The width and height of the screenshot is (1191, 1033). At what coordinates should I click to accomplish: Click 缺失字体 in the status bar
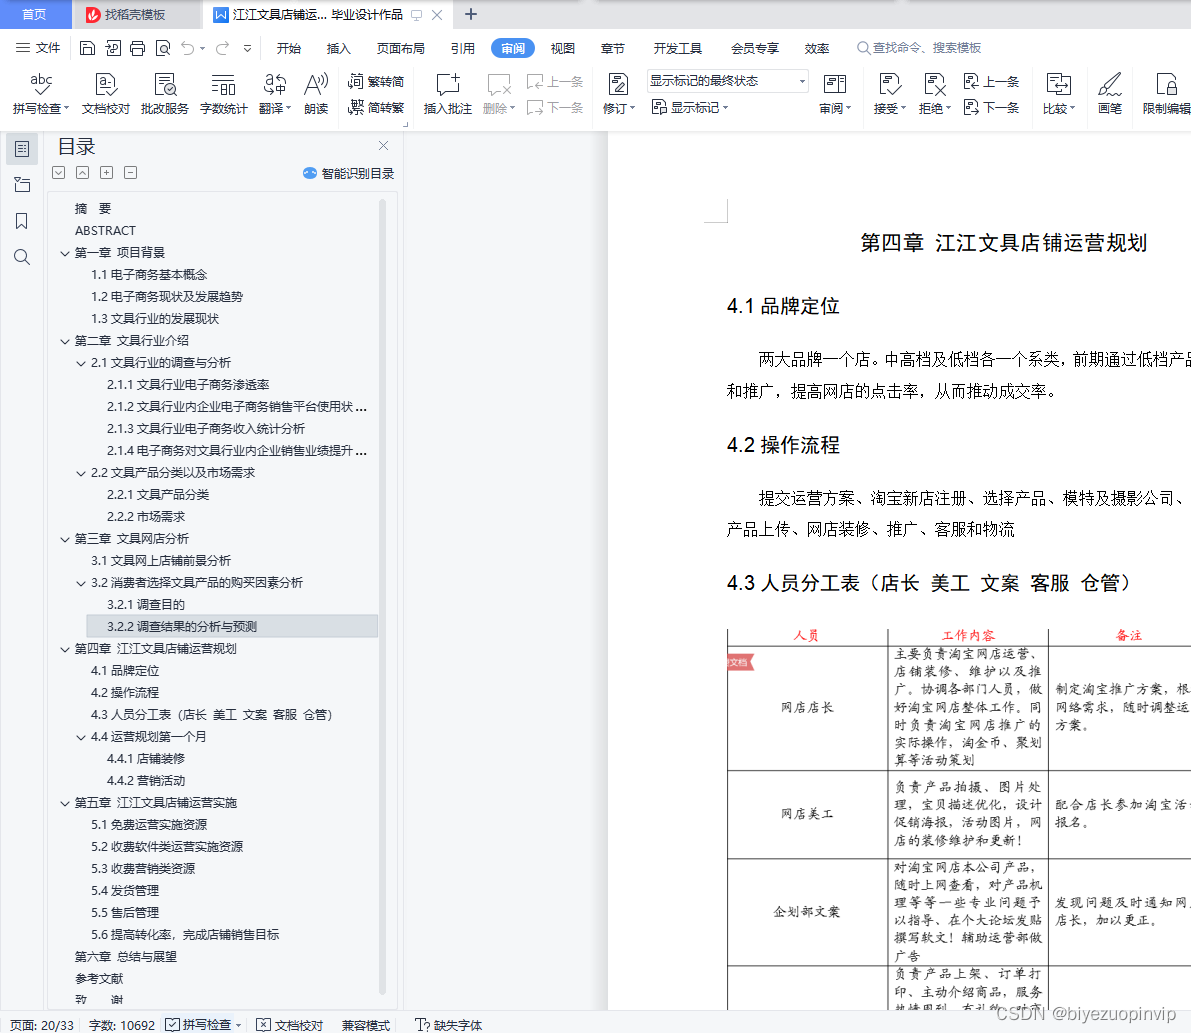coord(449,1025)
